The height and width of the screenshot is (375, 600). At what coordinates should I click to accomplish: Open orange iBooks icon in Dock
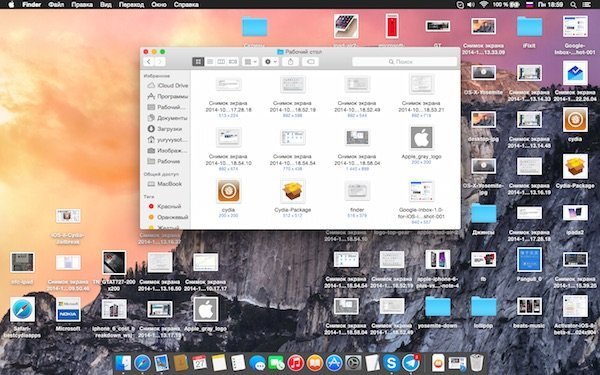point(315,363)
